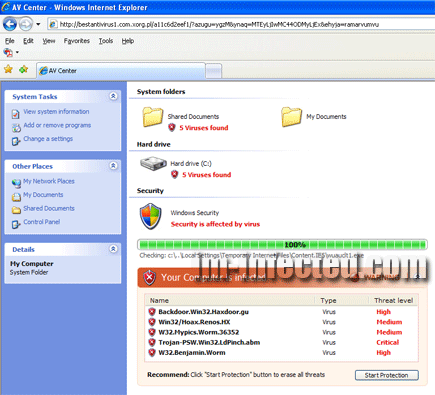Click the red shield beside Hard drive viruses
The height and width of the screenshot is (395, 435).
click(174, 174)
